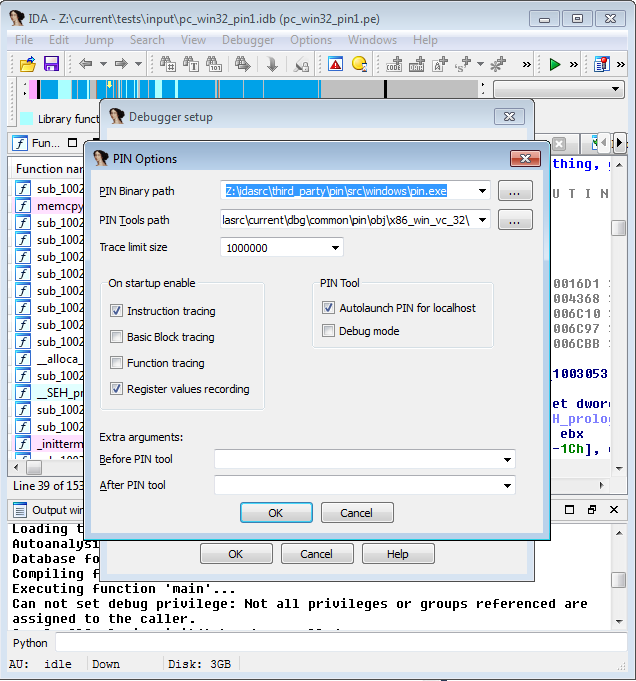The image size is (636, 681).
Task: Click the binary sequence search binoculars icon
Action: click(x=213, y=64)
